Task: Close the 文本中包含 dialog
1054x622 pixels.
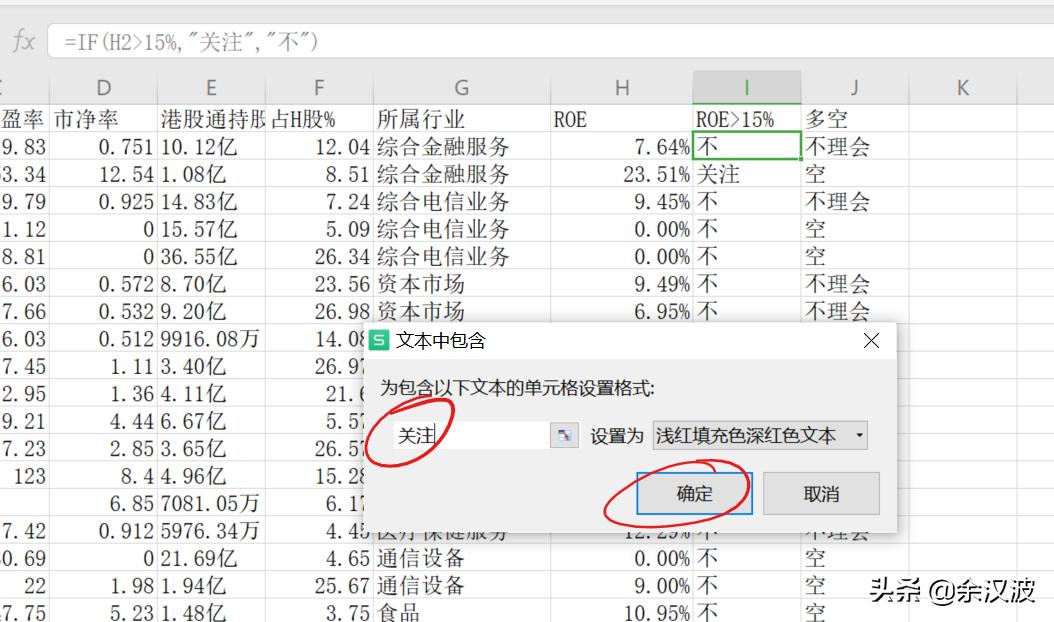Action: [871, 340]
